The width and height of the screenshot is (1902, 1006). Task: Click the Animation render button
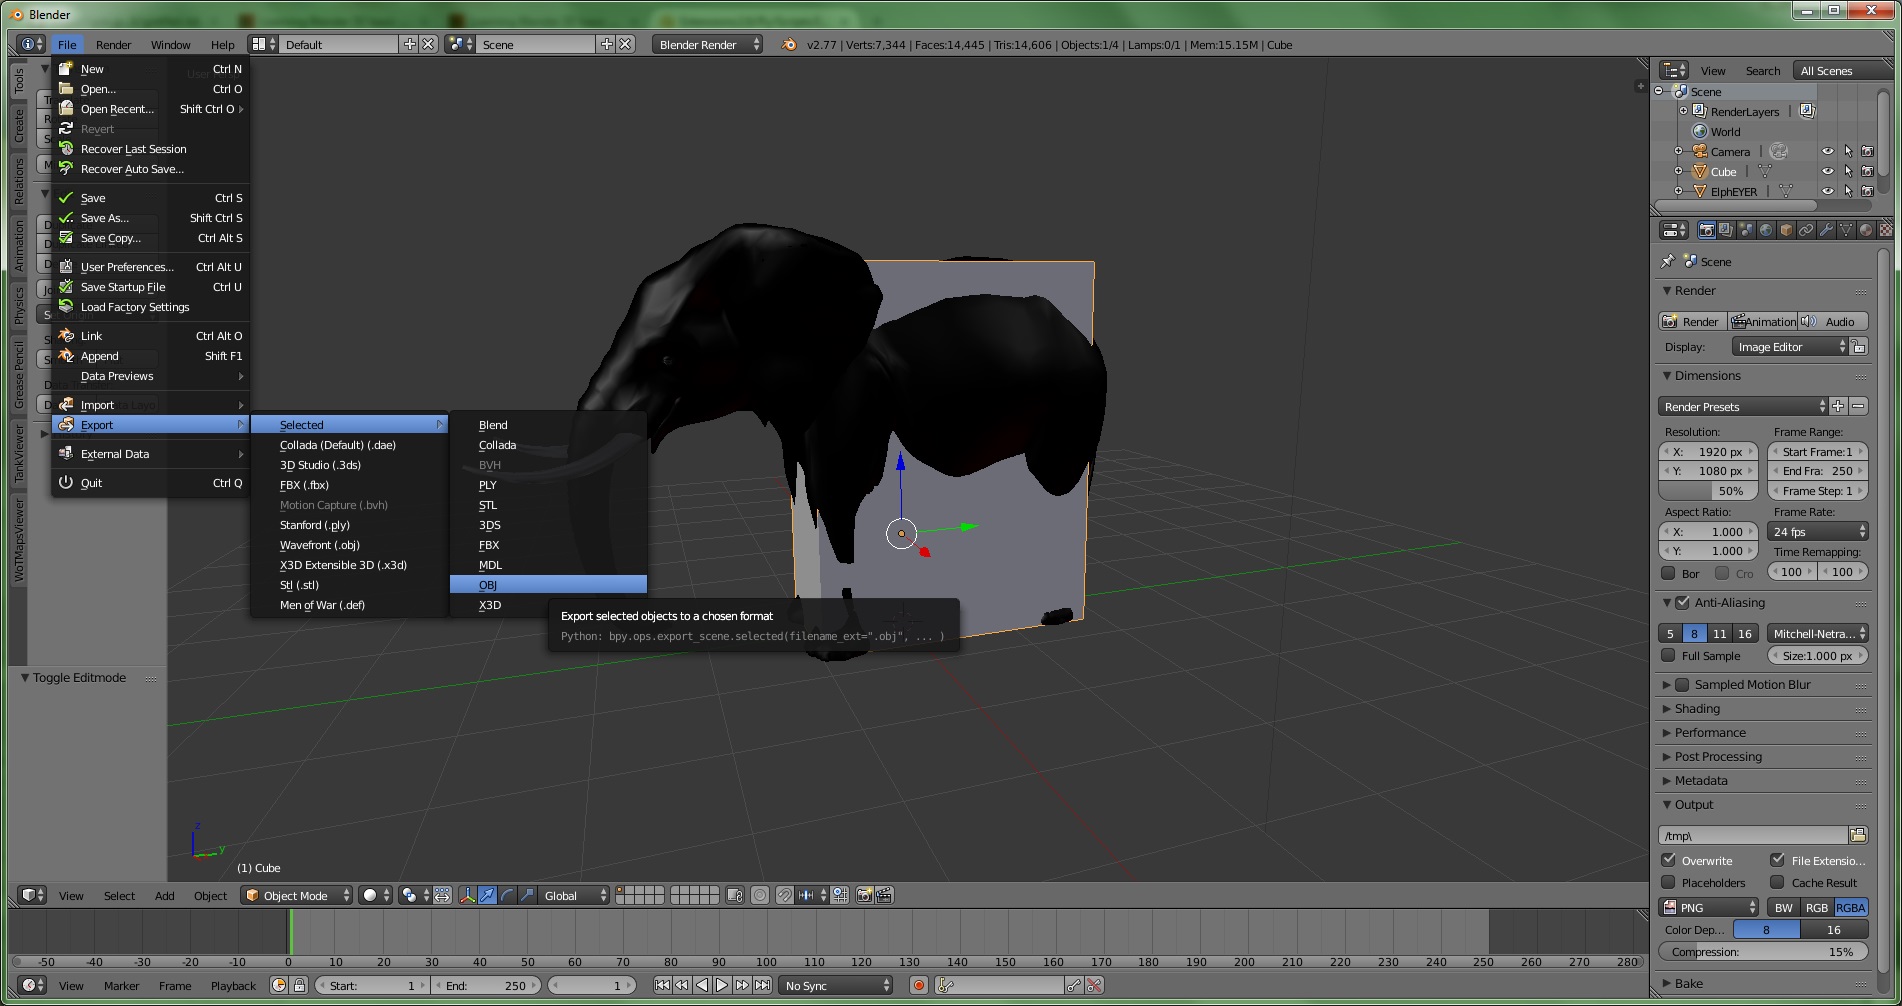pos(1763,321)
